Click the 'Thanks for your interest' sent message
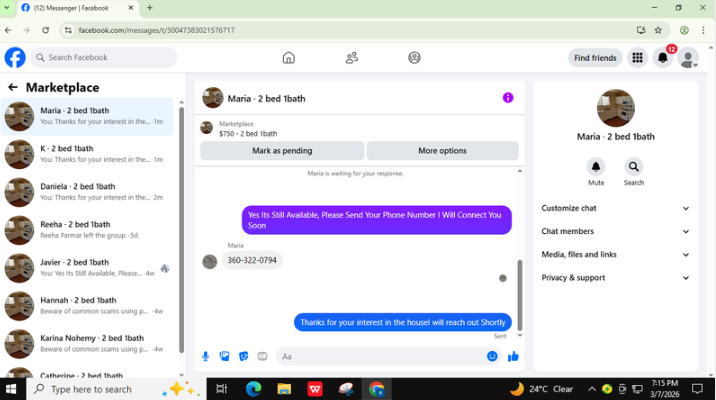Screen dimensions: 716x400 click(x=403, y=322)
